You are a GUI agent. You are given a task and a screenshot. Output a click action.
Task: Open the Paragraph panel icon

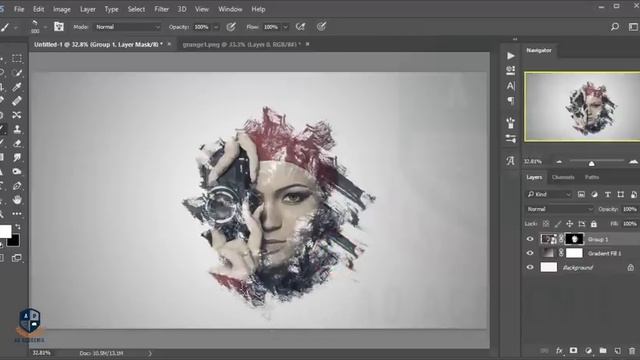511,100
